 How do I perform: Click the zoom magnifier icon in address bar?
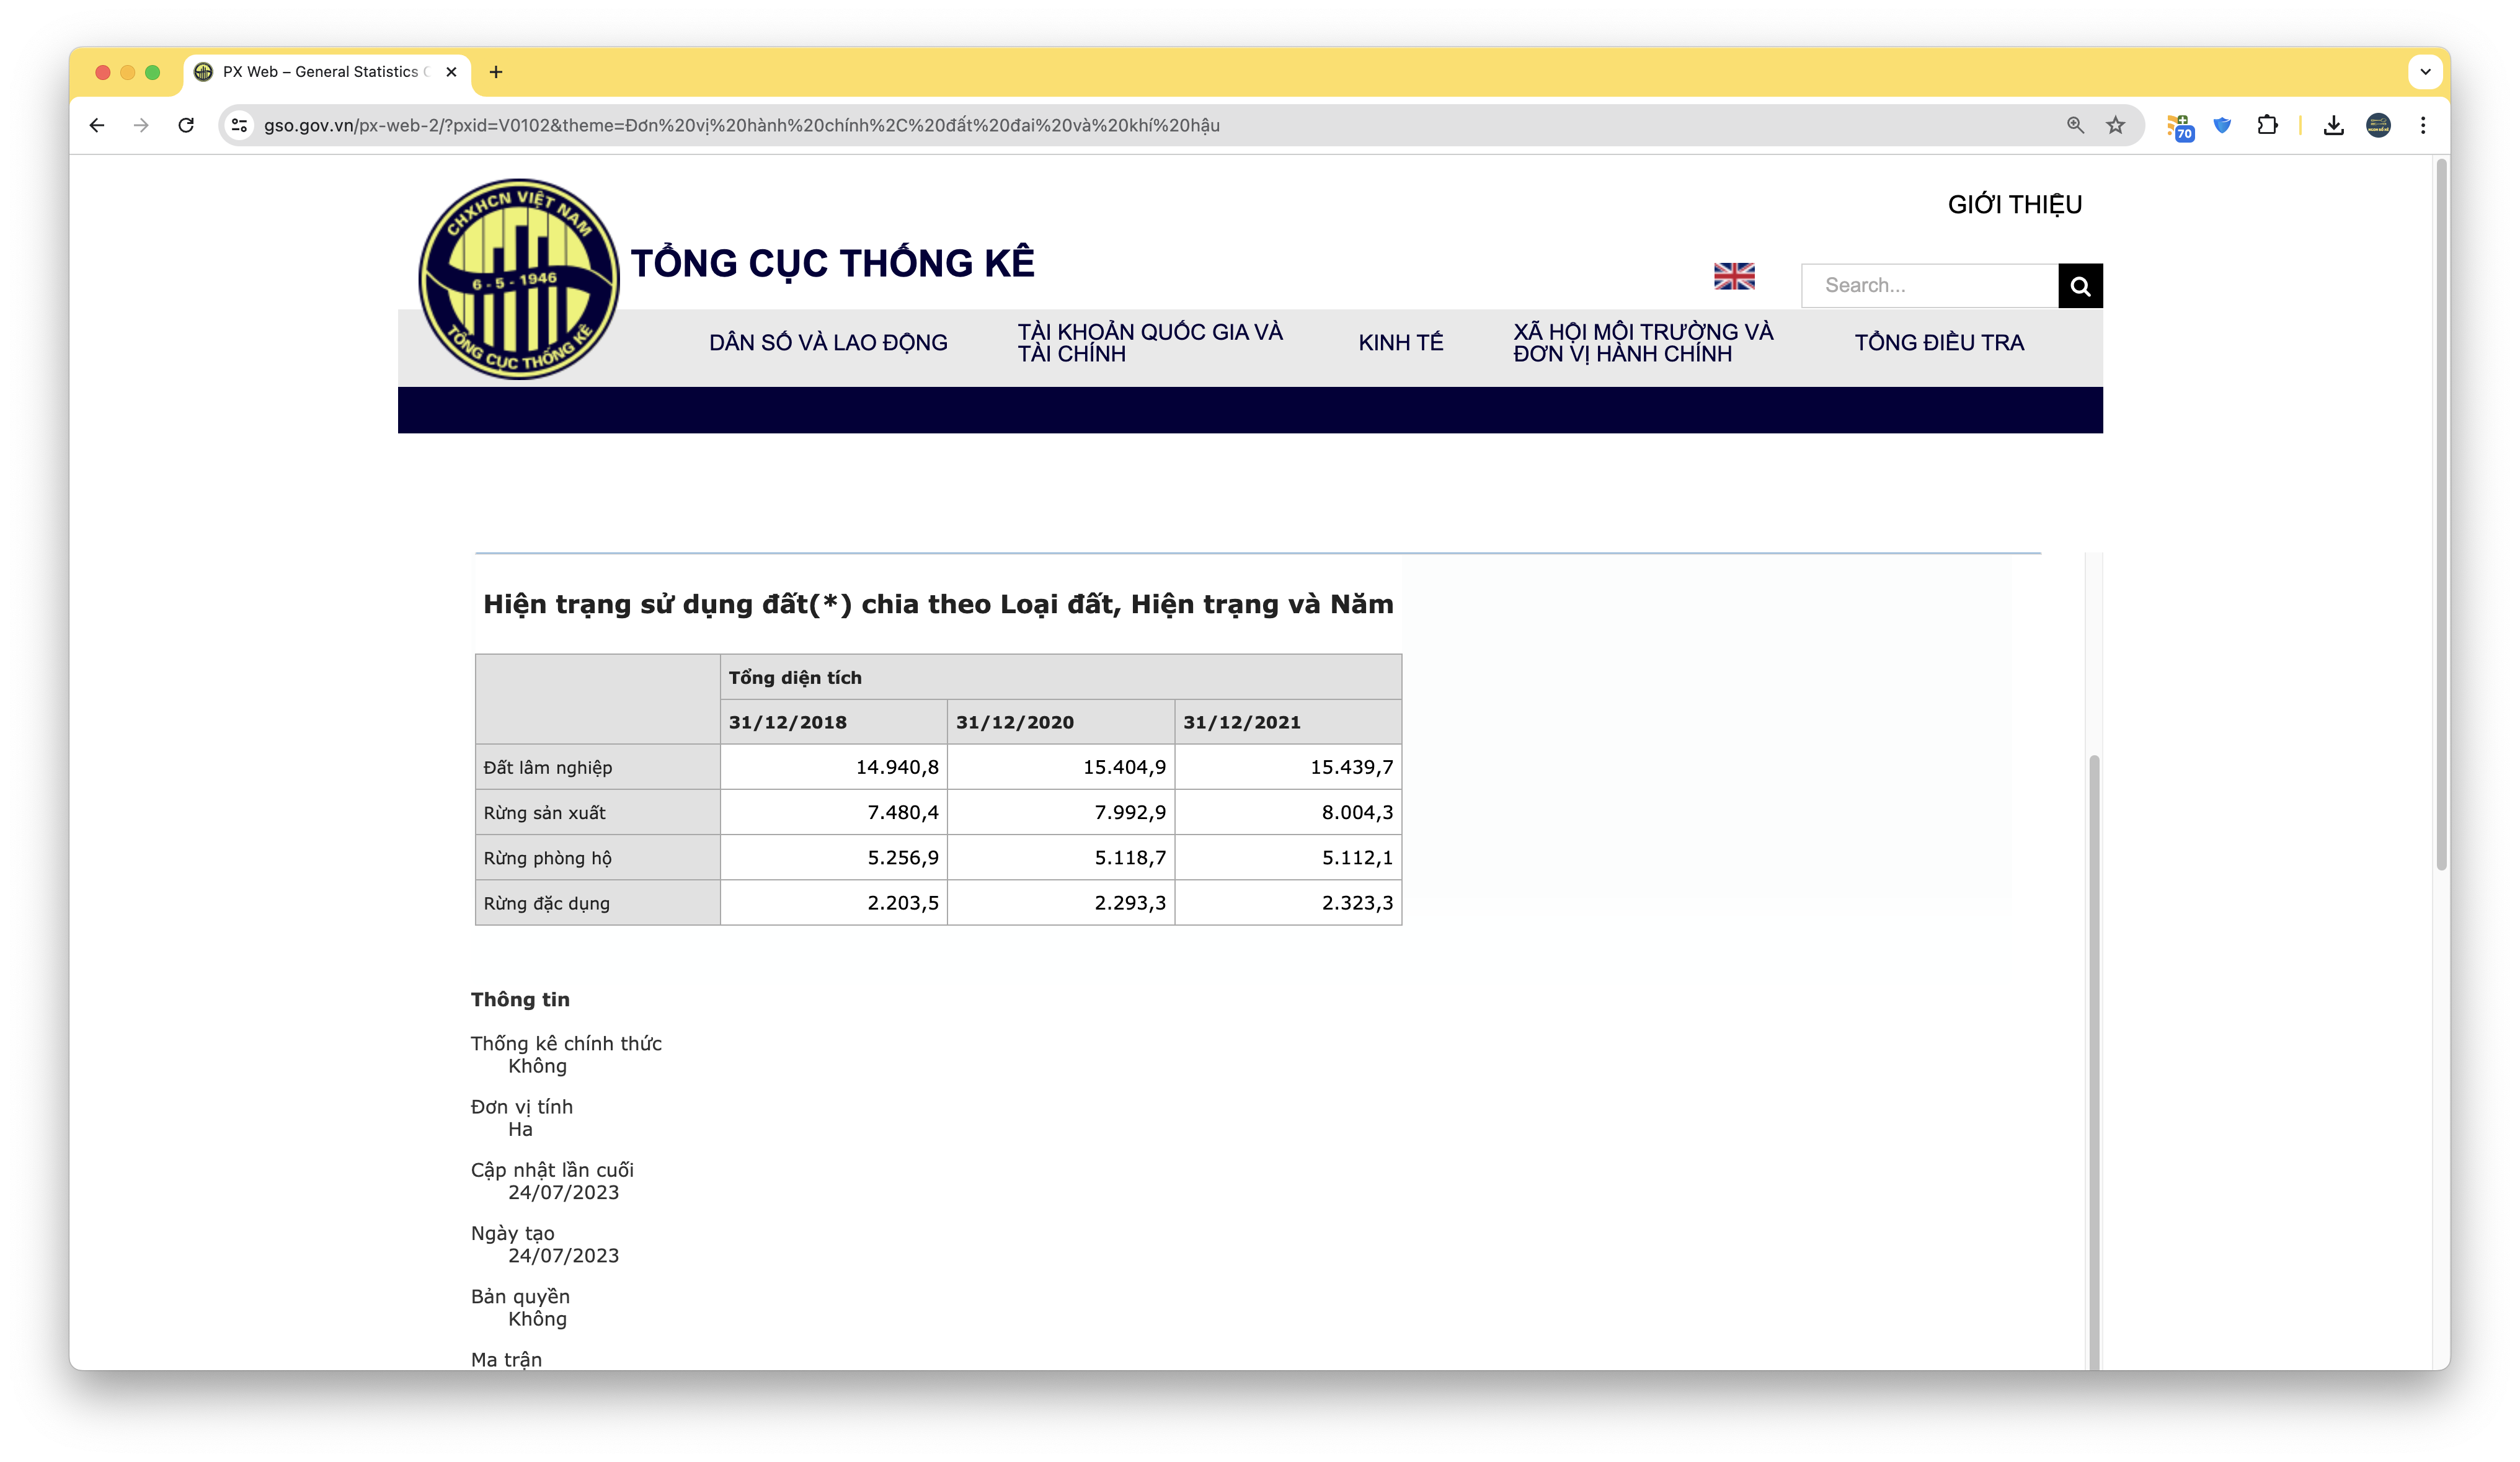coord(2075,125)
